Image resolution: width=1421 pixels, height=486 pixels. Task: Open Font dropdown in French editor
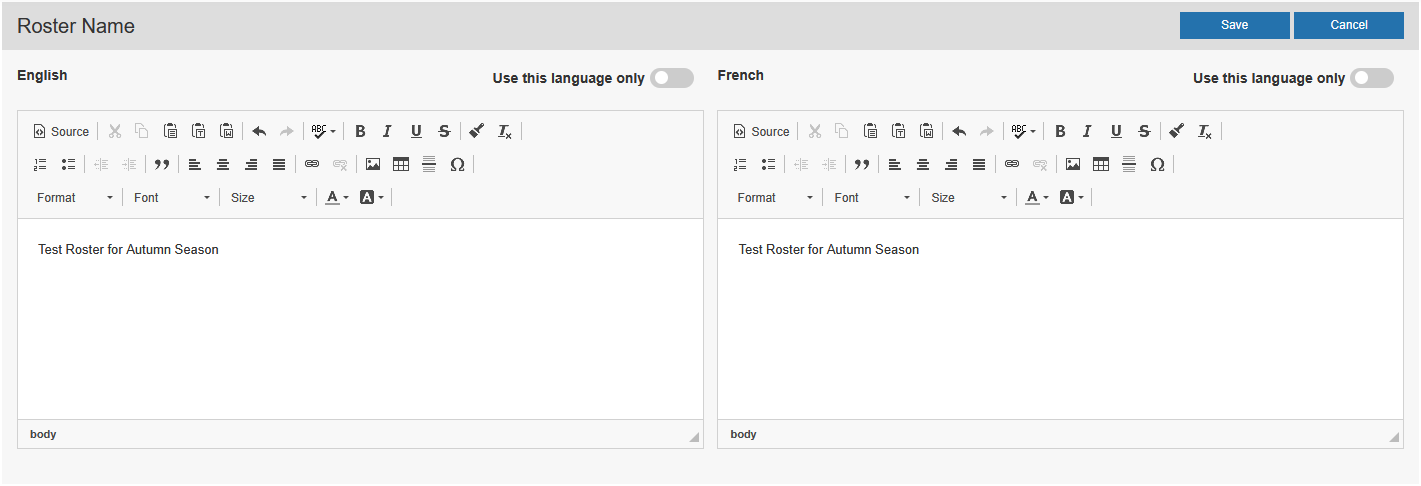click(872, 198)
